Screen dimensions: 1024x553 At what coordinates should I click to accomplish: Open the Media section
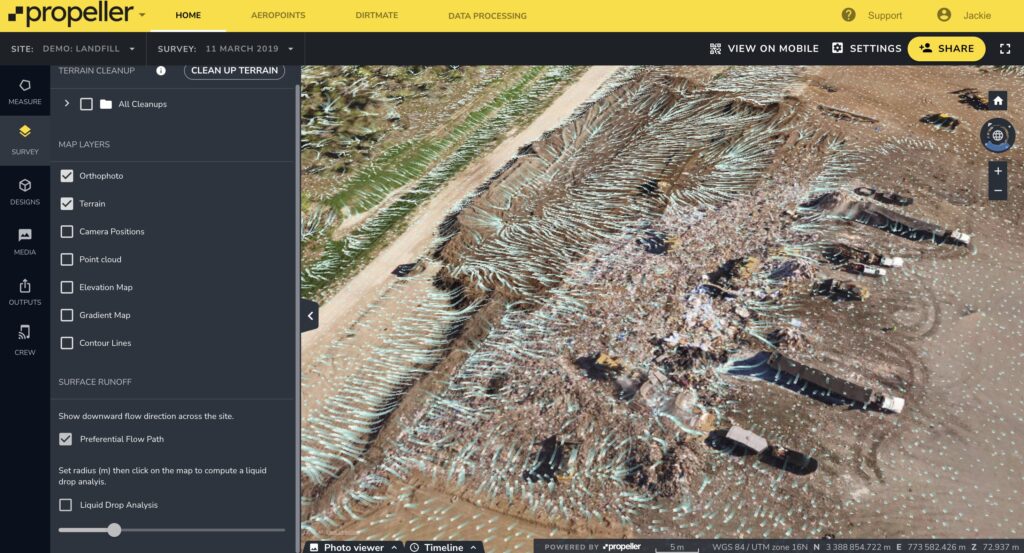(25, 242)
